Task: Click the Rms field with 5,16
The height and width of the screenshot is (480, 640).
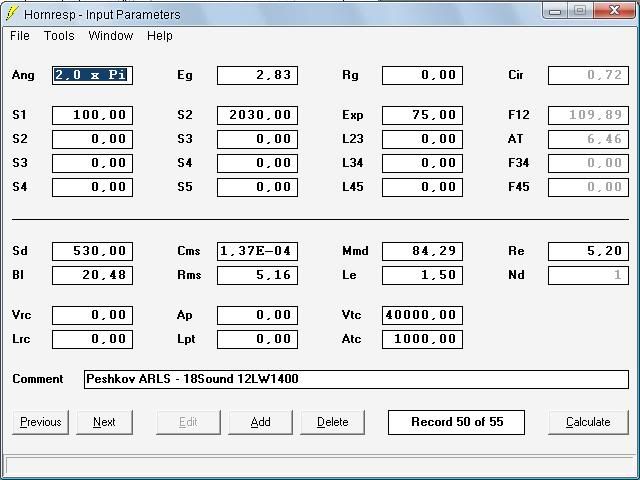Action: 257,275
